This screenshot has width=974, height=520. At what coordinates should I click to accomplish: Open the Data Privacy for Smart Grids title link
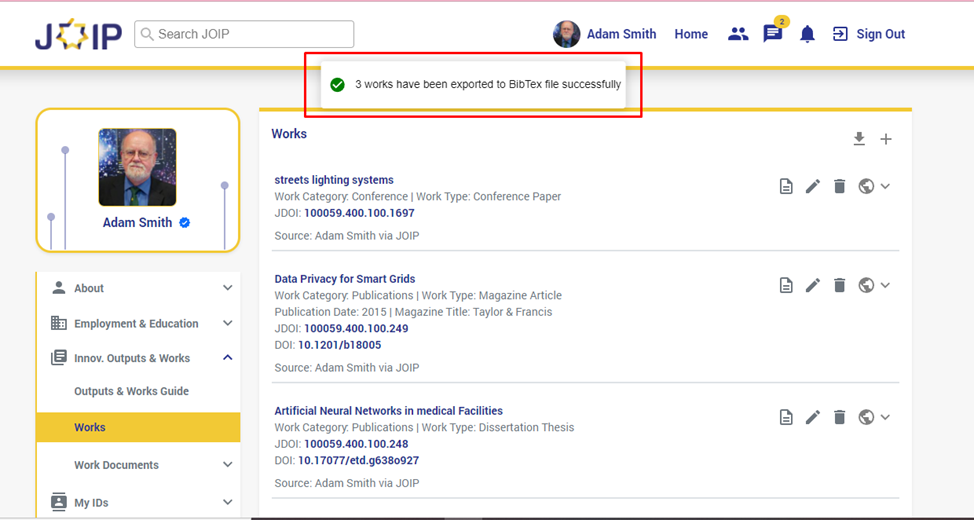[x=344, y=279]
